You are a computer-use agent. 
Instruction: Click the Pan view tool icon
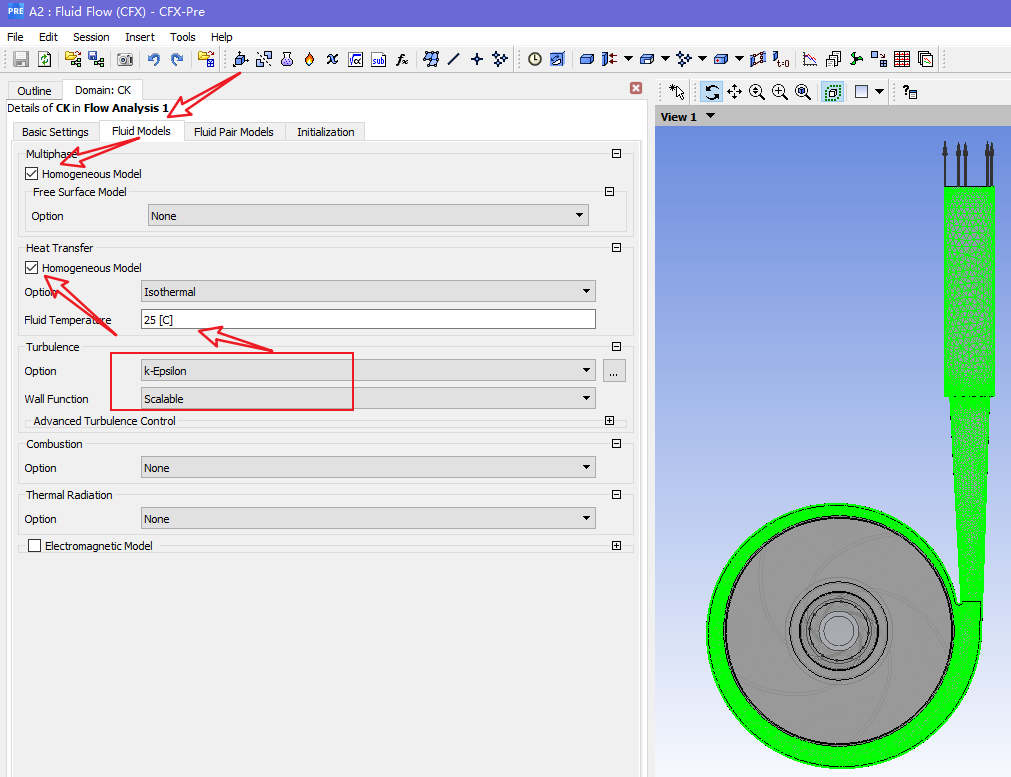pyautogui.click(x=734, y=92)
